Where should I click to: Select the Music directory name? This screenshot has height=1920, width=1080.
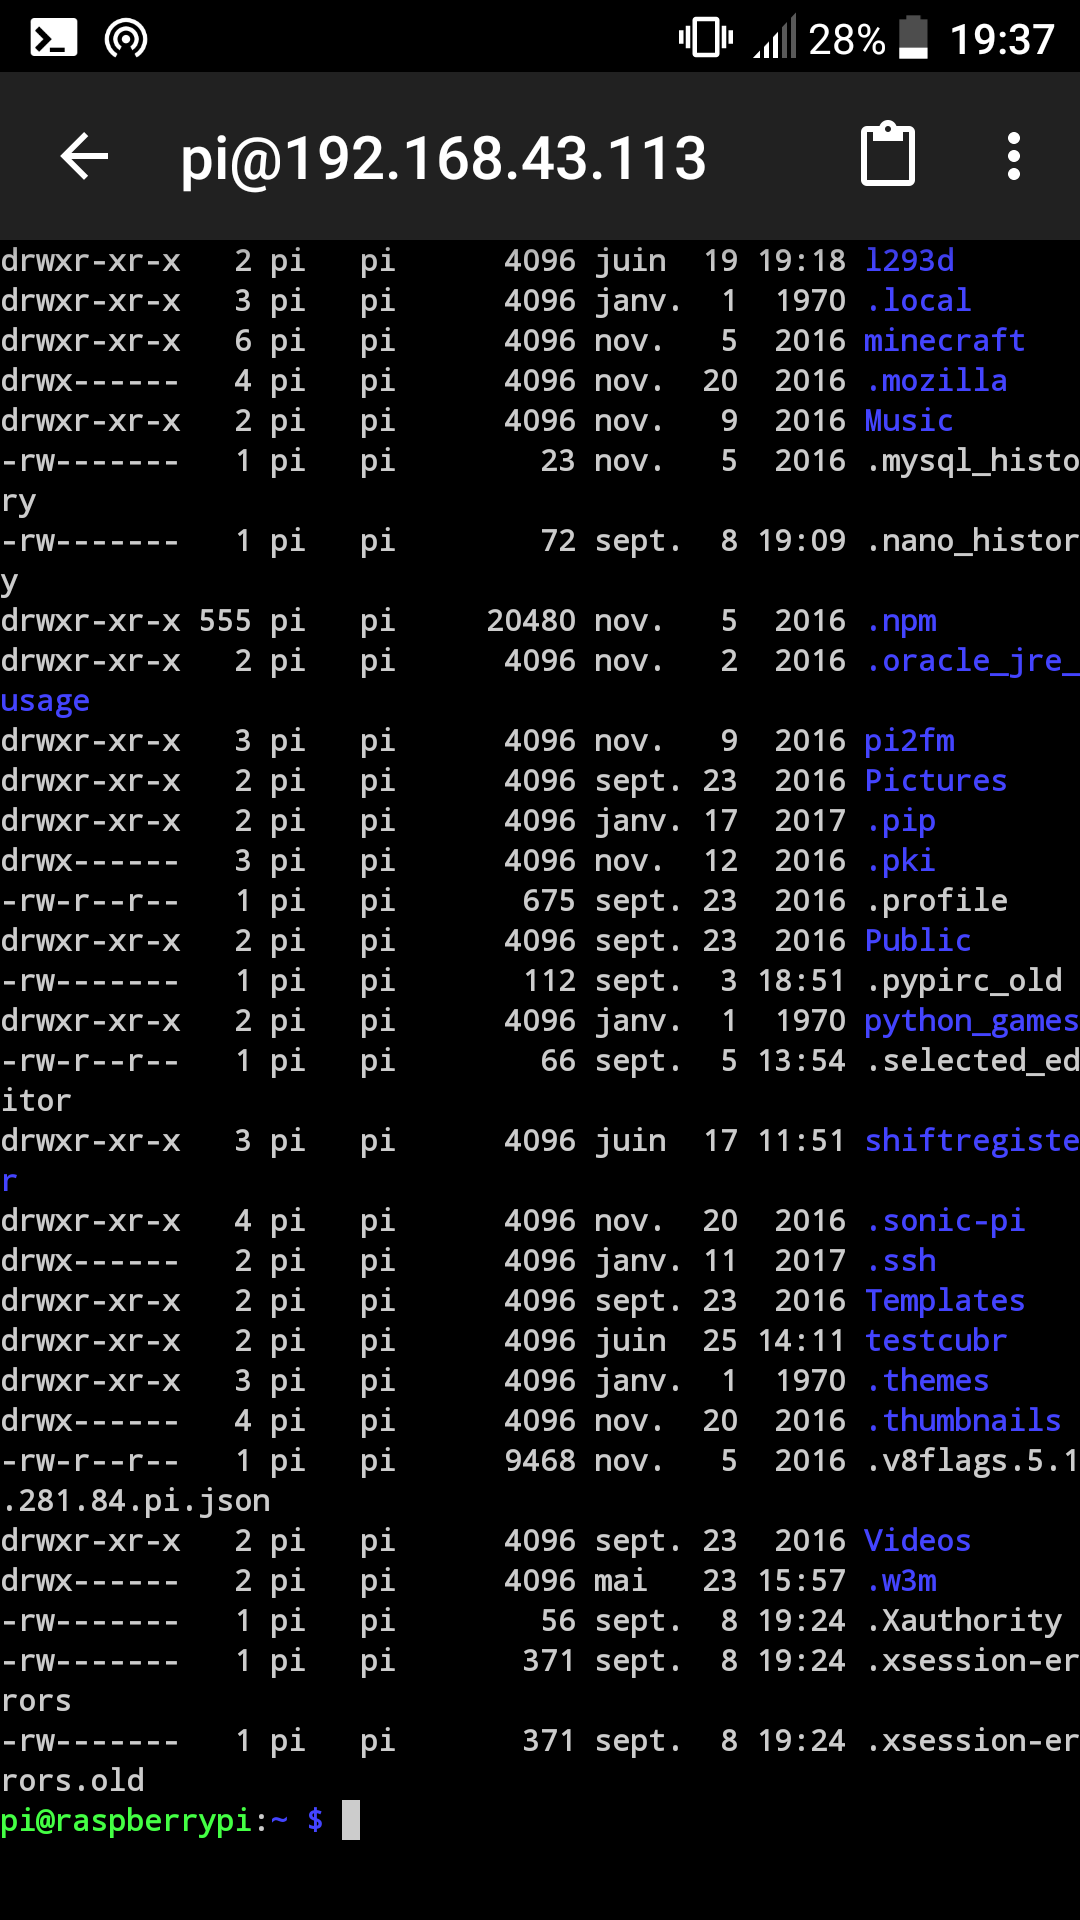[x=909, y=421]
